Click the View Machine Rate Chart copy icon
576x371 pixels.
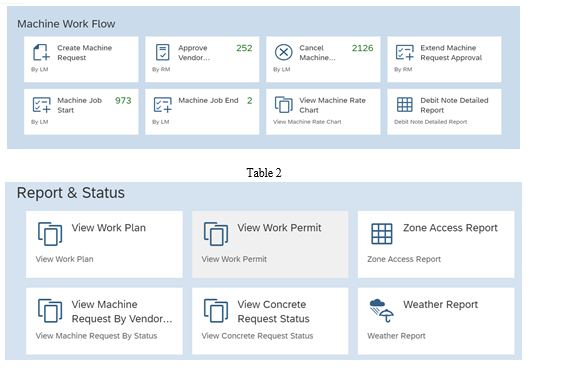click(284, 105)
